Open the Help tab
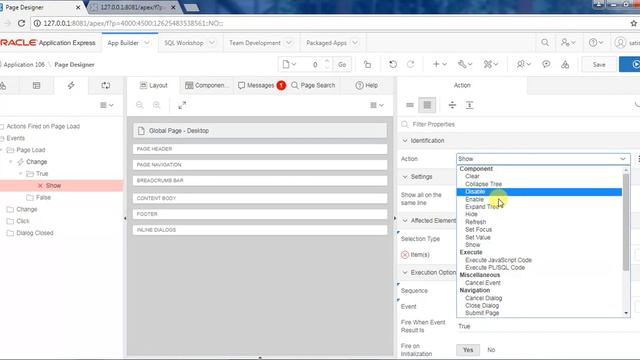 click(x=367, y=85)
